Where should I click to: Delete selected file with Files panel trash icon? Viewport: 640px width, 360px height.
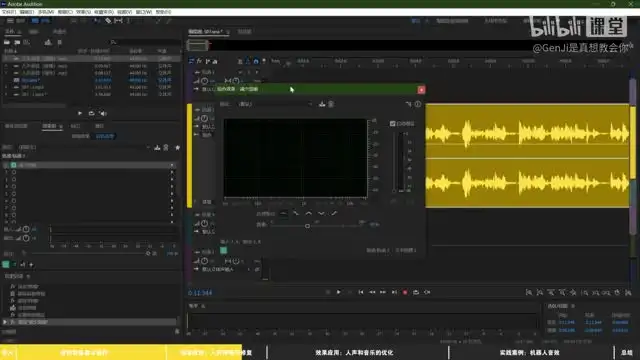click(60, 42)
